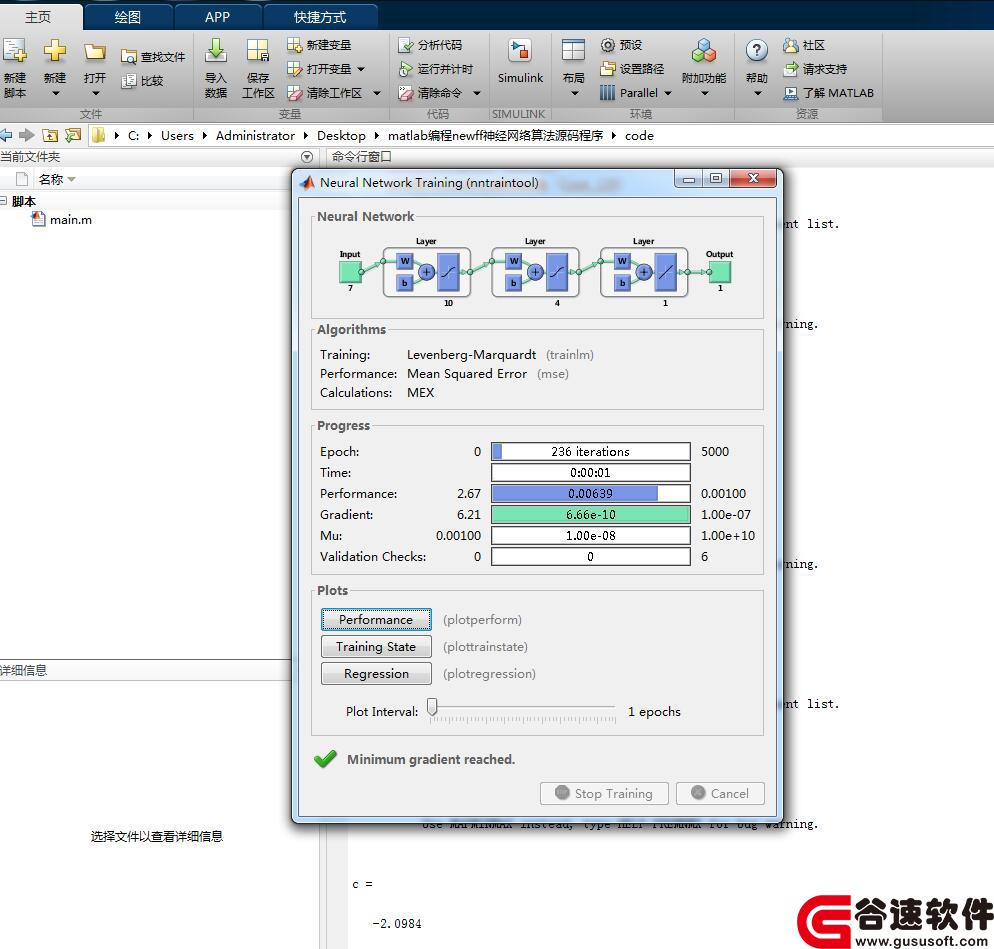The width and height of the screenshot is (994, 949).
Task: Click the back navigation arrow icon
Action: point(6,135)
